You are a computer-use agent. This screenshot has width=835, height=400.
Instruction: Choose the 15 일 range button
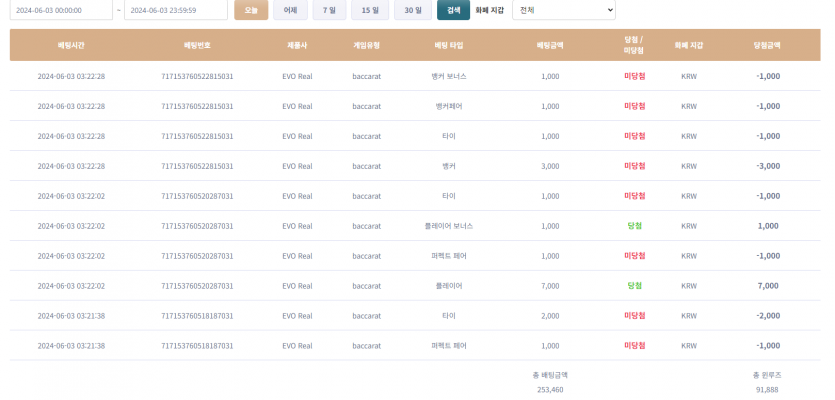click(x=370, y=10)
